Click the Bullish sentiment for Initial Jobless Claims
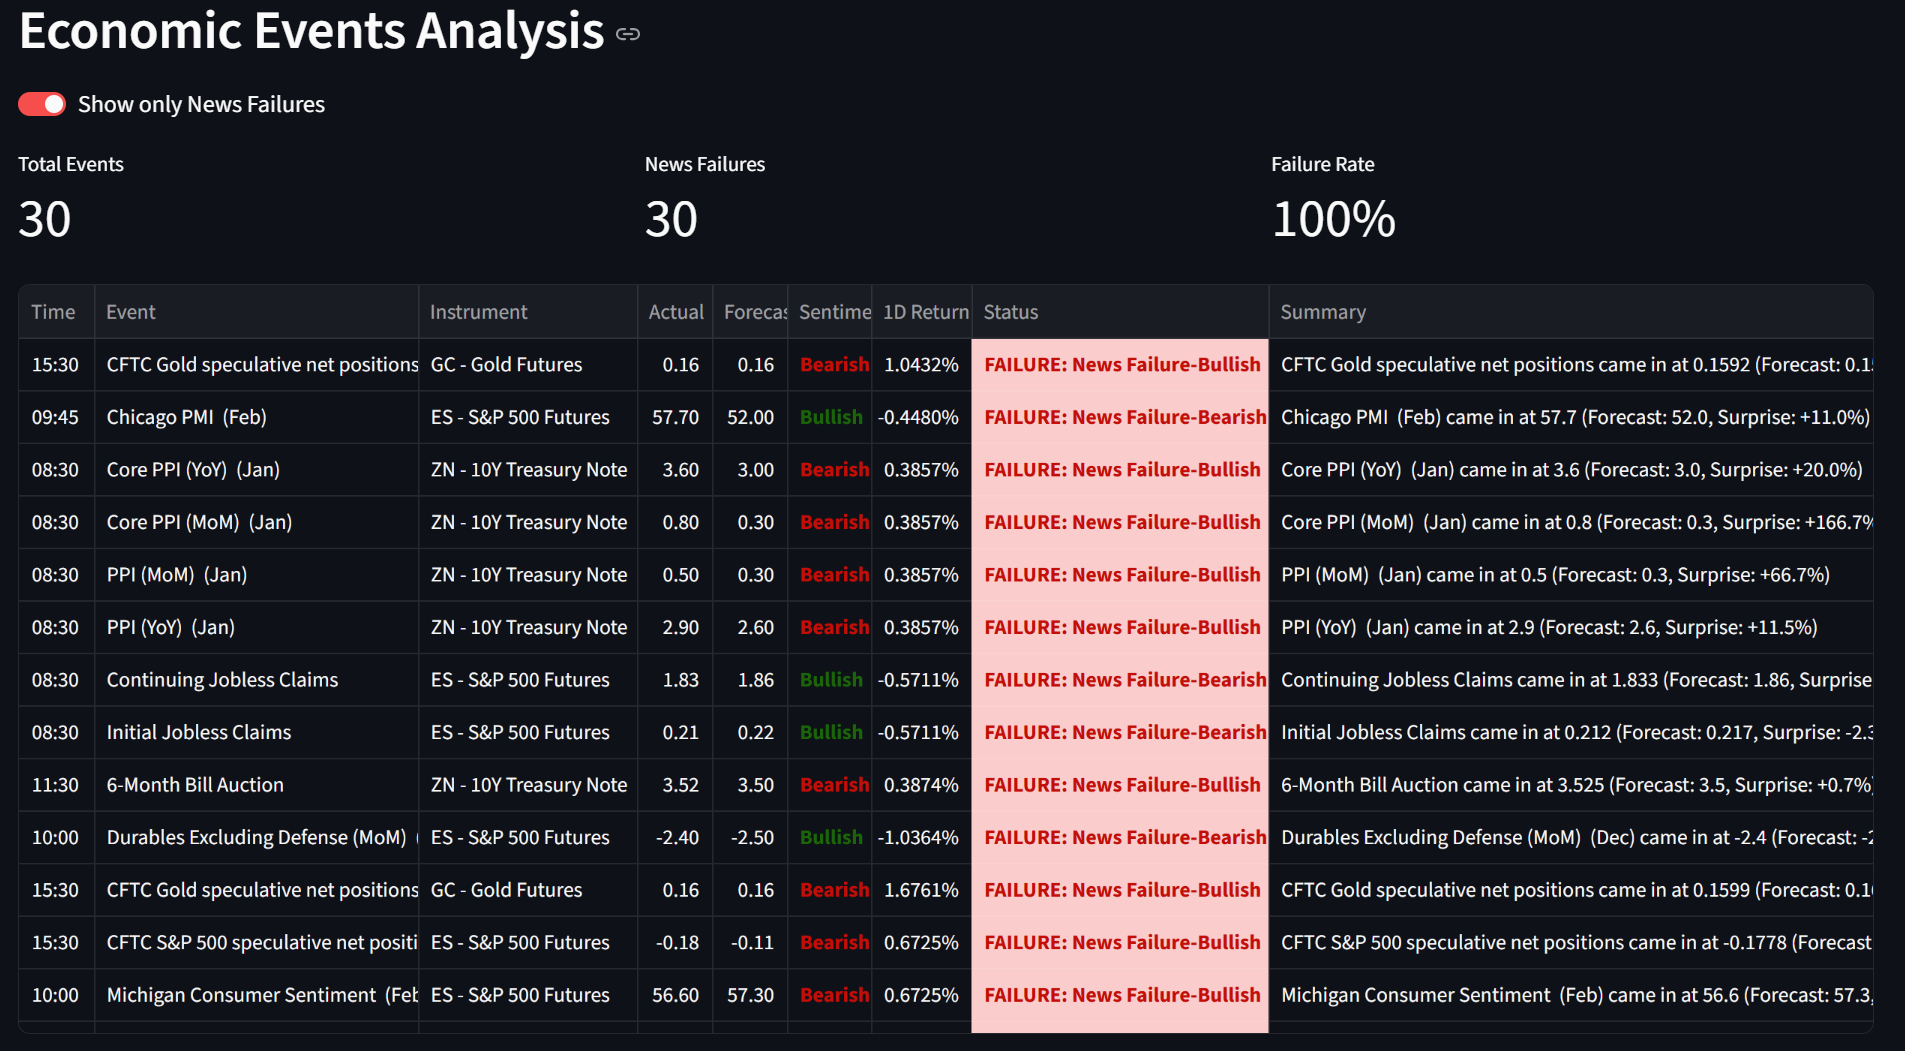 [x=830, y=732]
